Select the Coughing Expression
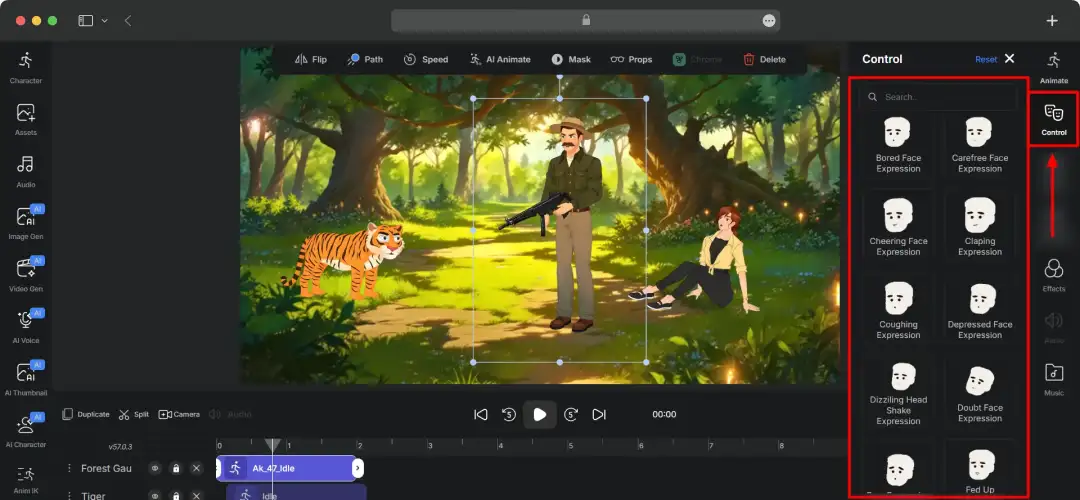 [x=898, y=311]
